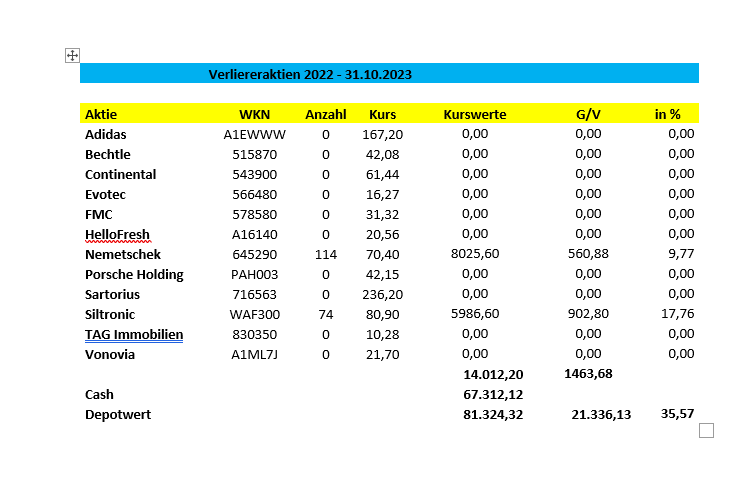The width and height of the screenshot is (748, 478).
Task: Click the Kurs value '21,70'
Action: 383,355
